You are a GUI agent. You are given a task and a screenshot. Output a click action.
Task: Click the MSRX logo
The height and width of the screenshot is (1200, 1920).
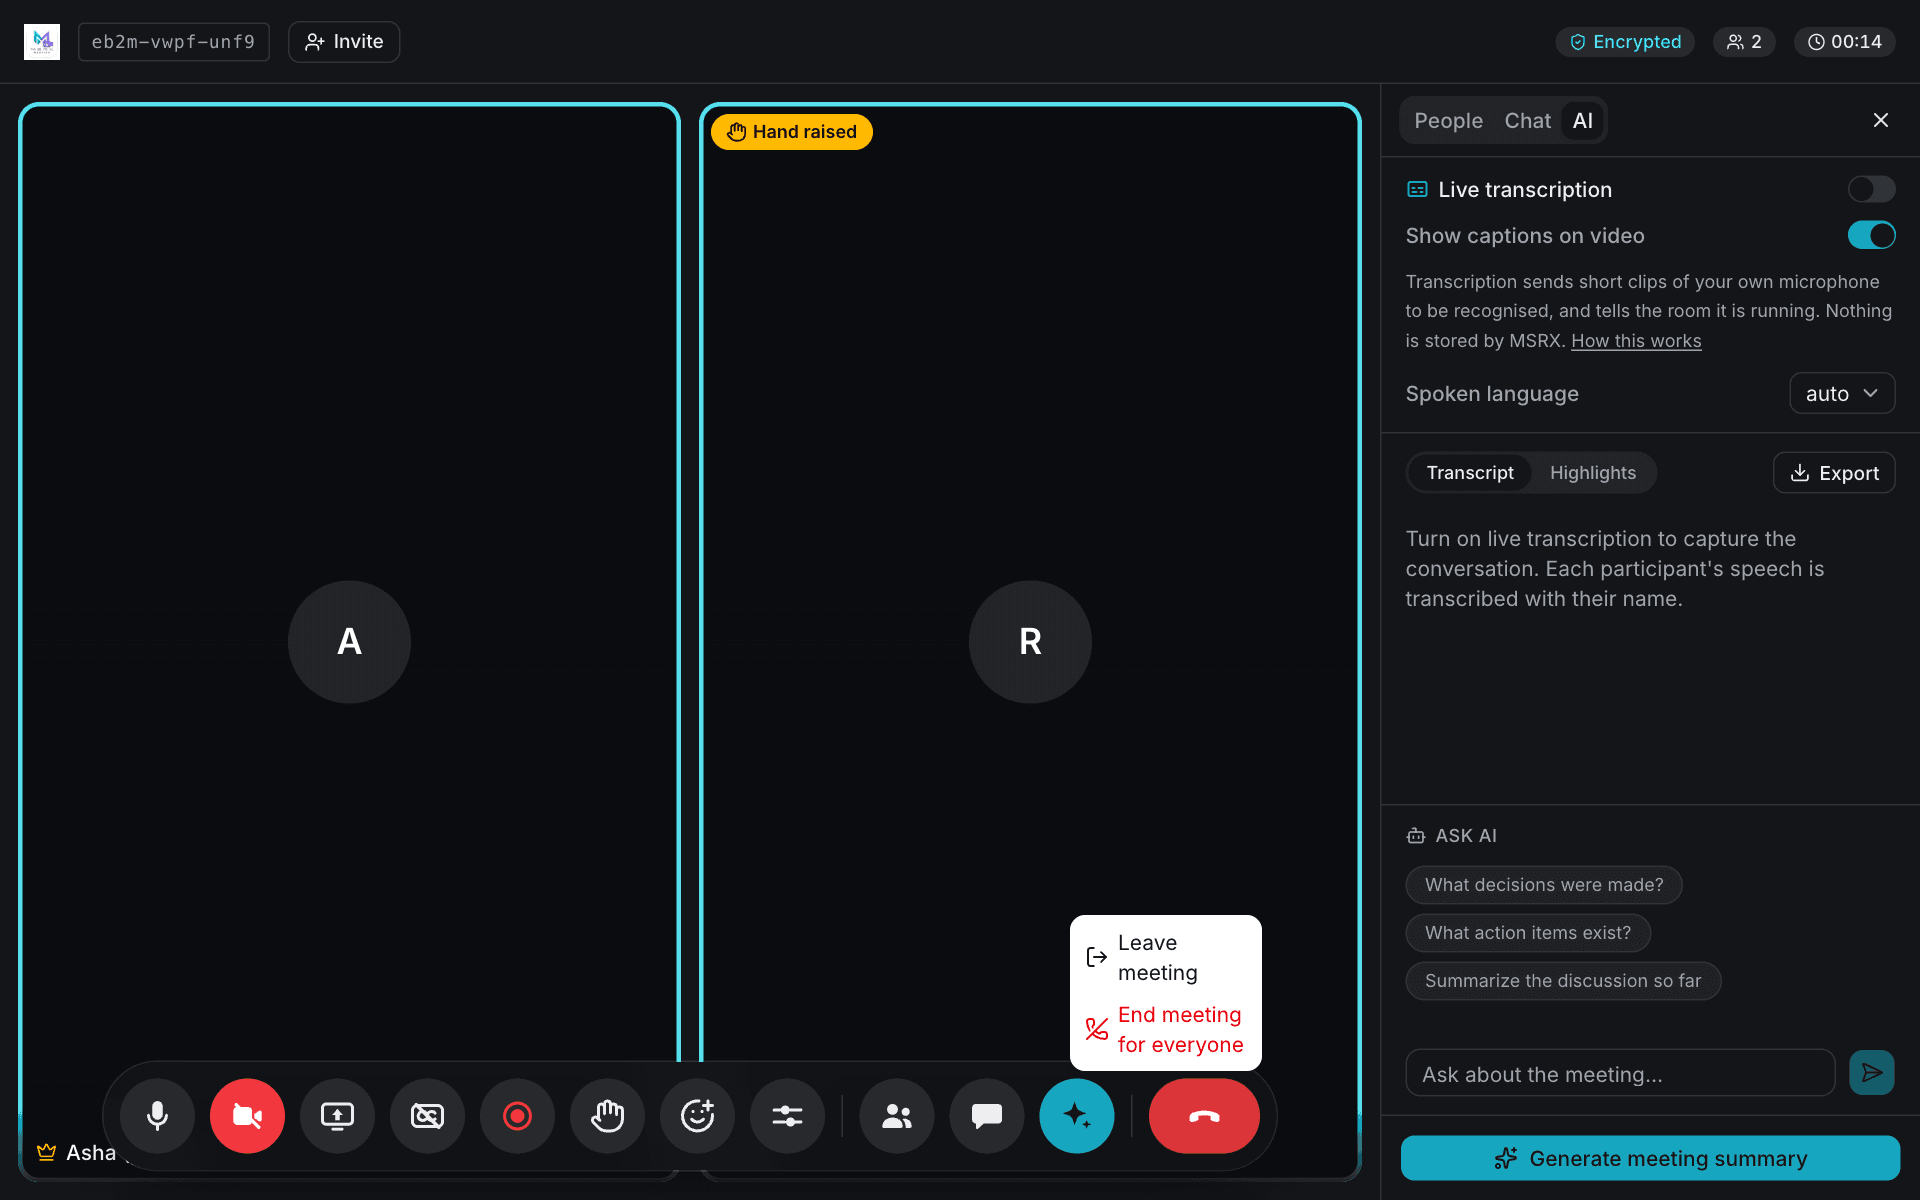click(x=42, y=42)
